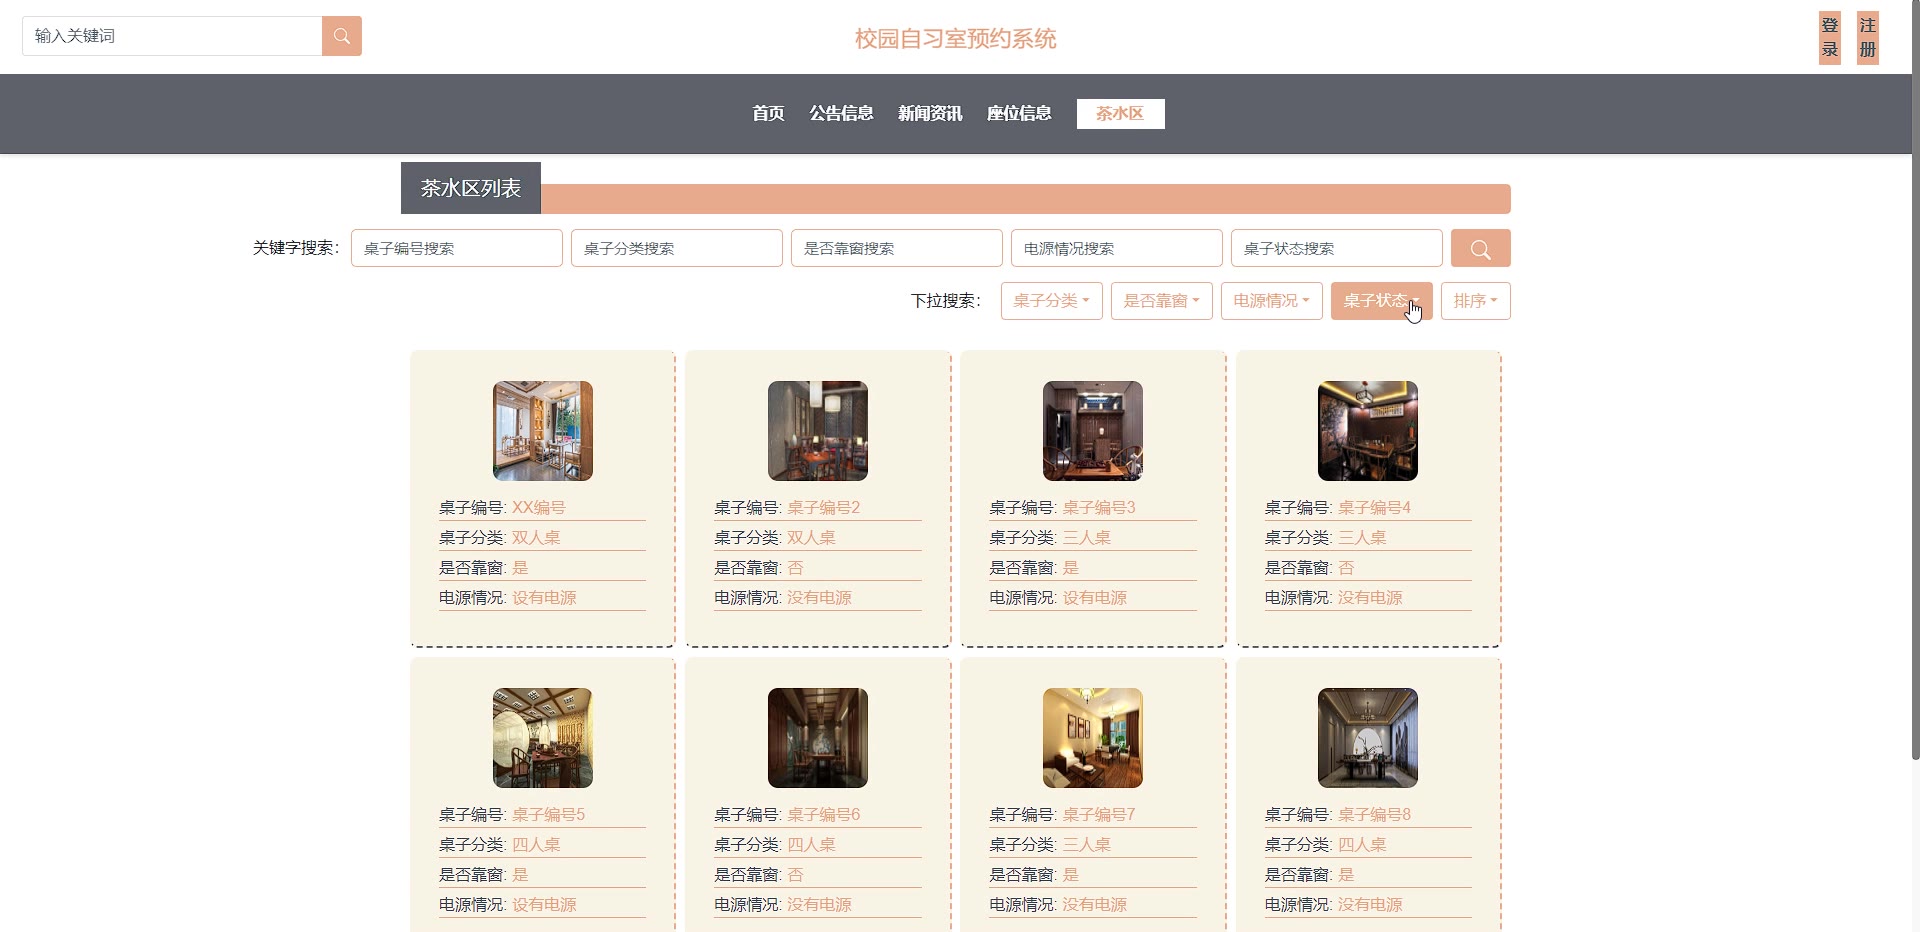Image resolution: width=1920 pixels, height=932 pixels.
Task: Click the XX编号 table number text
Action: 539,508
